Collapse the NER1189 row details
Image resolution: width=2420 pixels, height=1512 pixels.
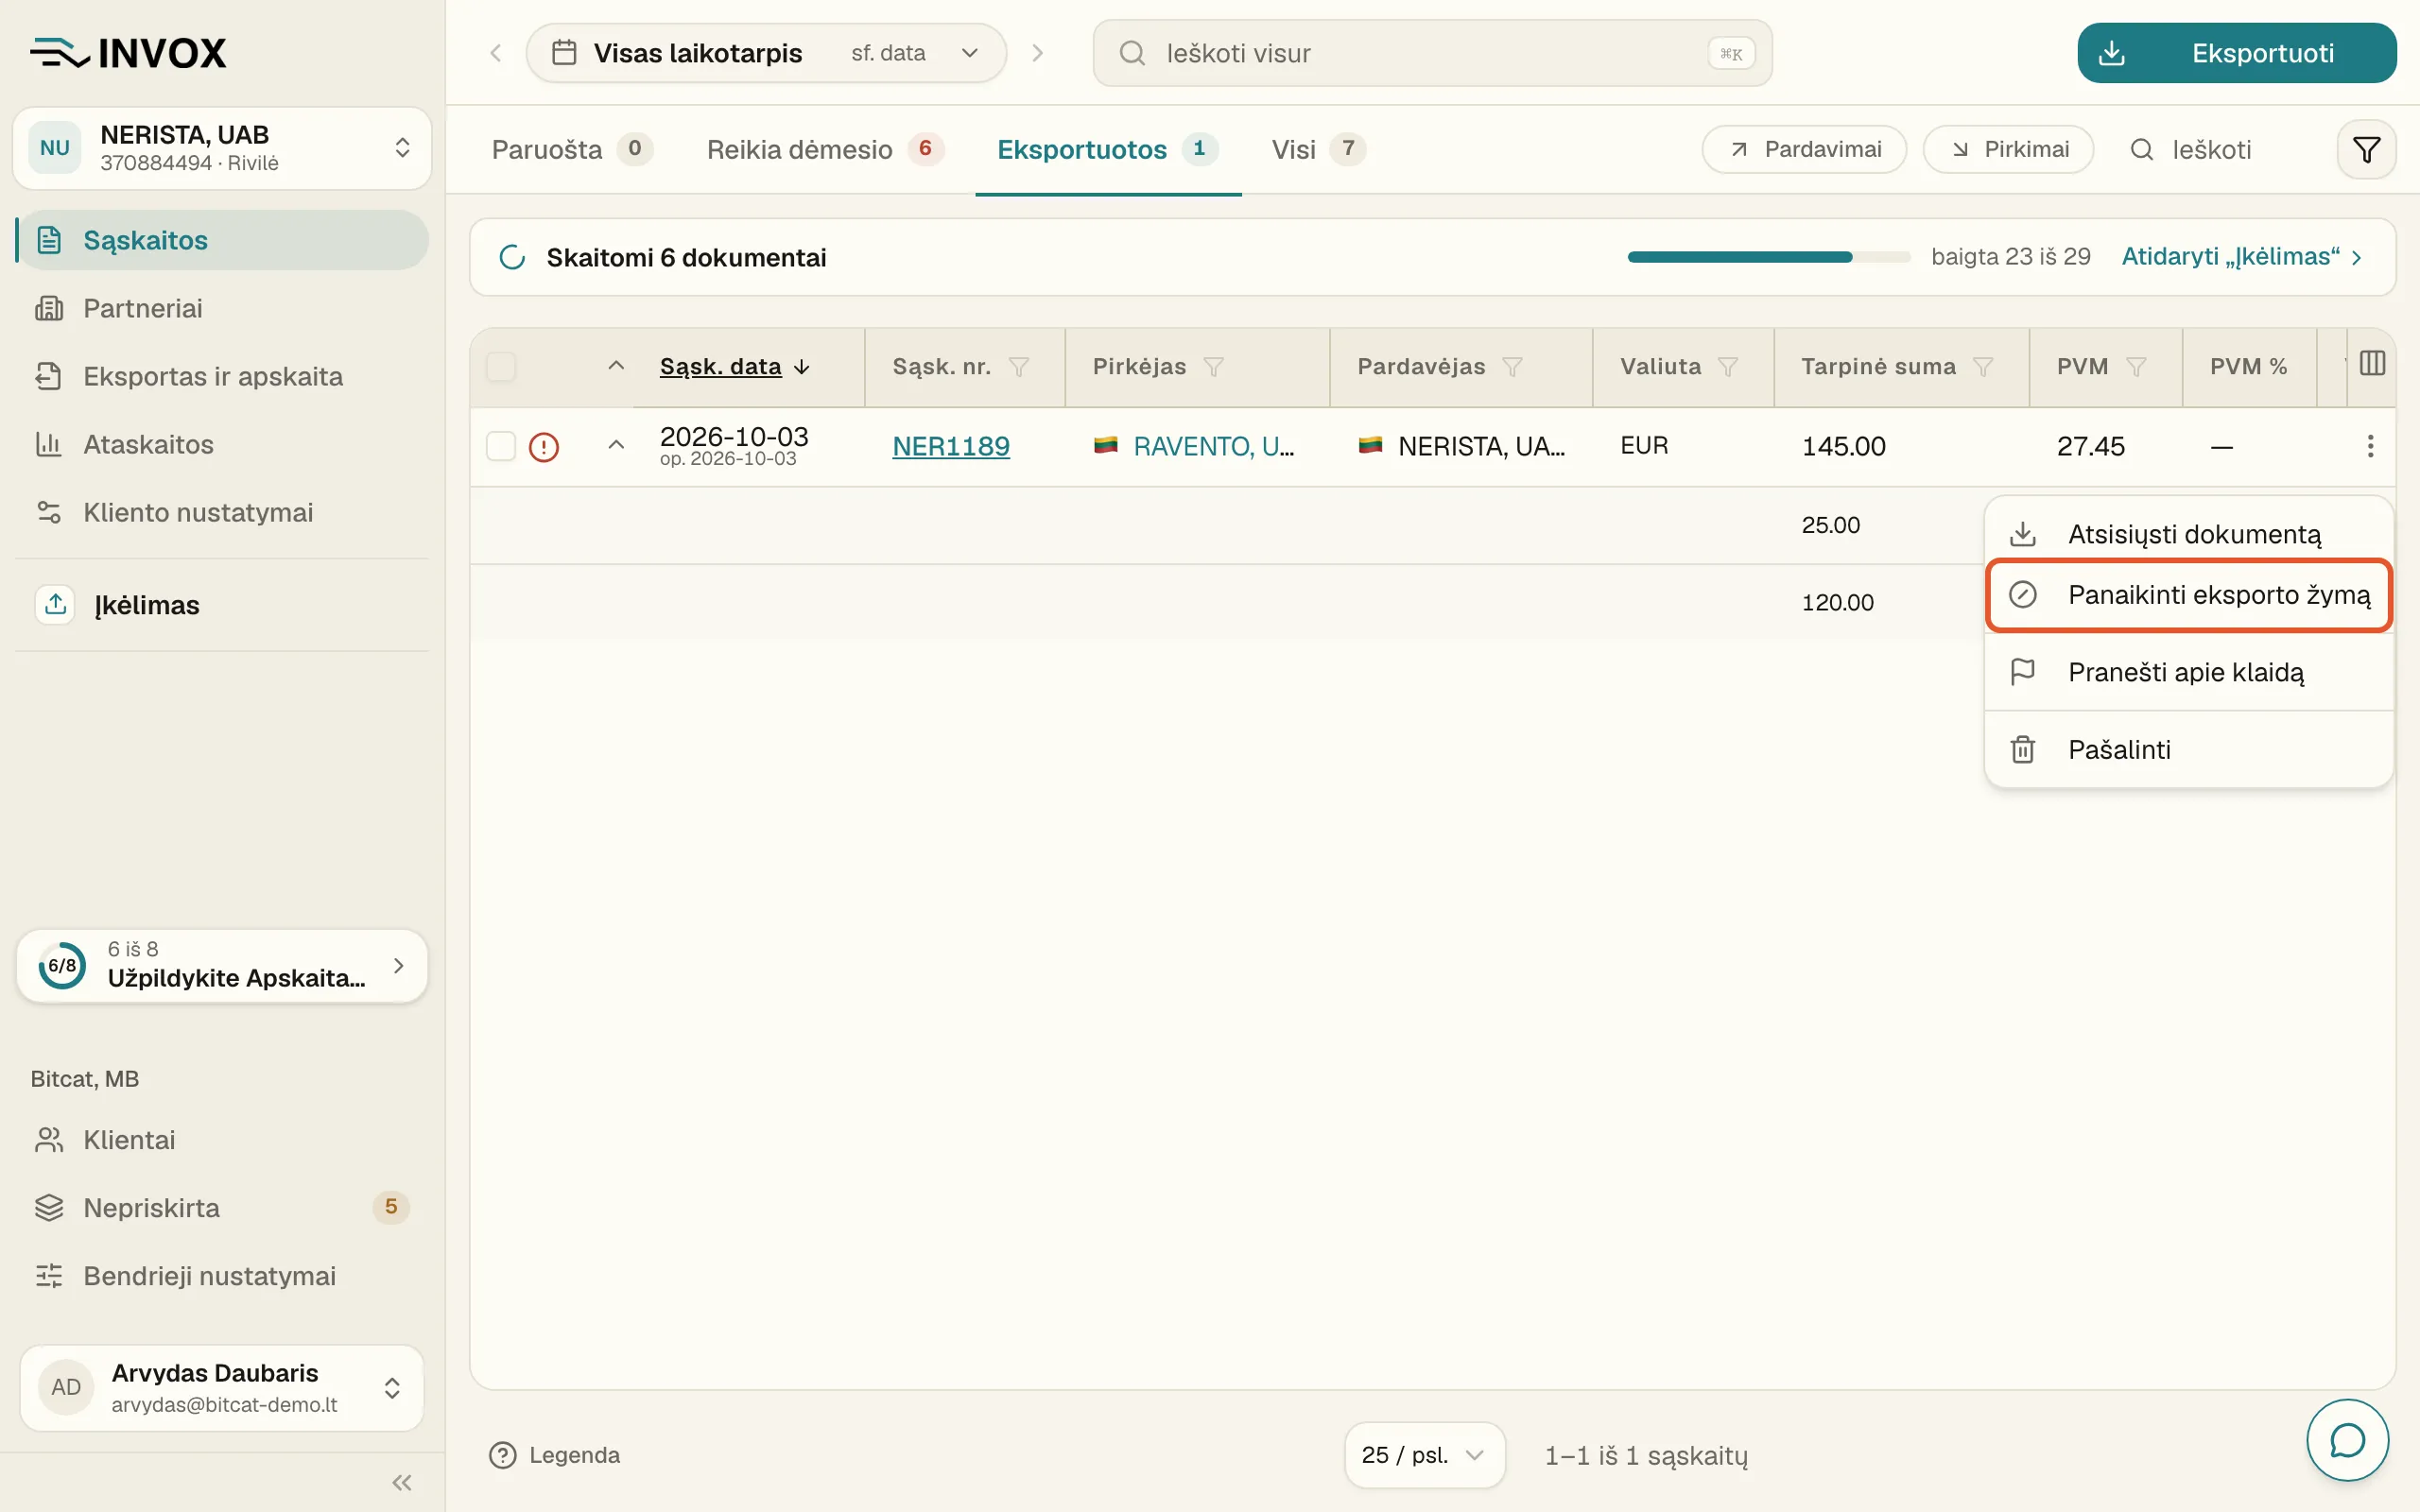pos(616,445)
